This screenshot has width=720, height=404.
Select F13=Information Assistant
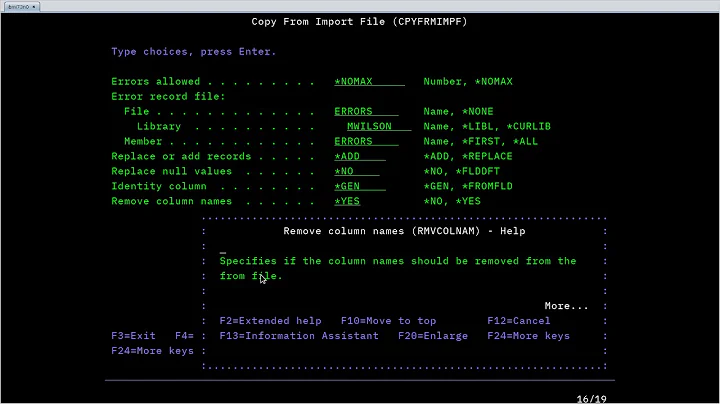point(299,336)
